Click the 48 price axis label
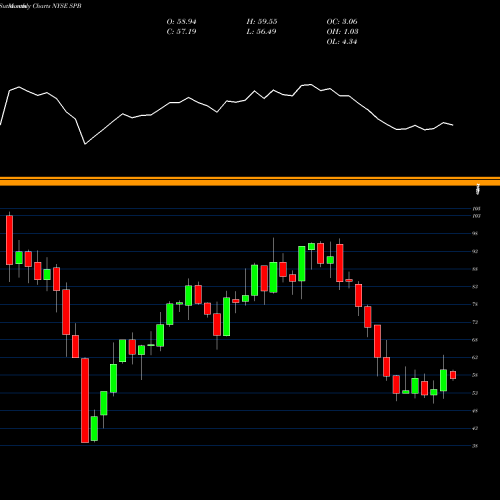 pyautogui.click(x=475, y=411)
